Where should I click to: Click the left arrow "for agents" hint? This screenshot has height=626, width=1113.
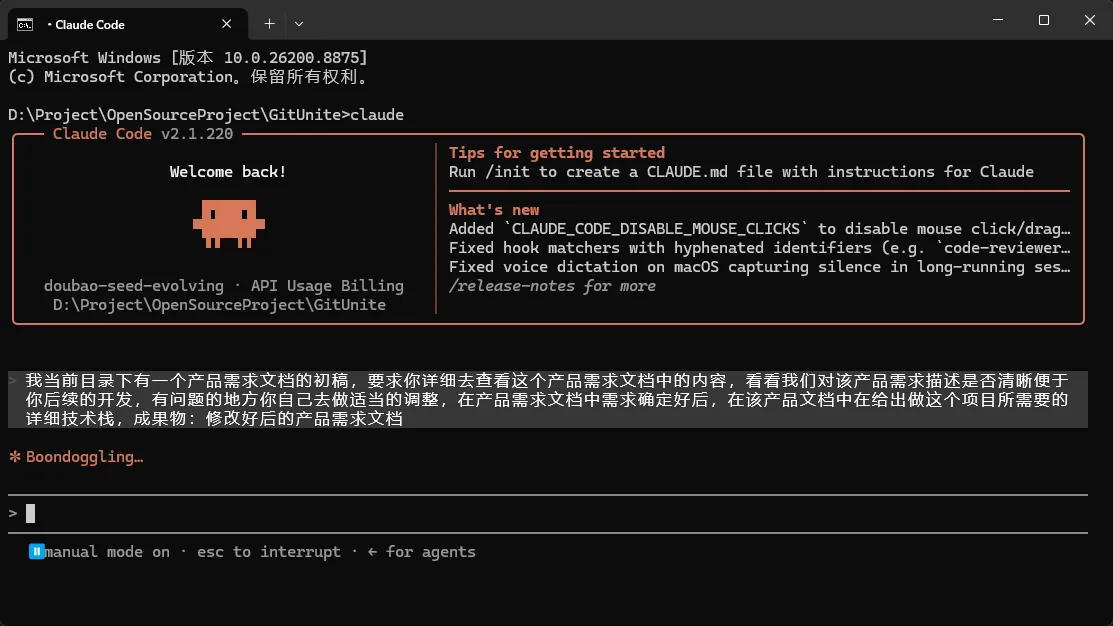(421, 552)
